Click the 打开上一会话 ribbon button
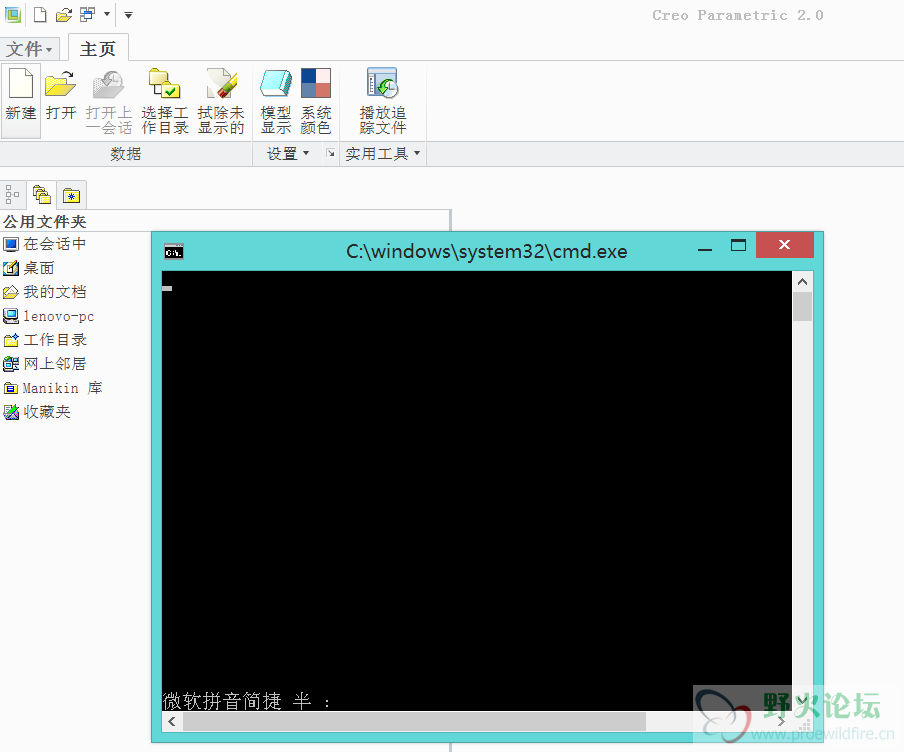The height and width of the screenshot is (752, 904). pos(108,101)
